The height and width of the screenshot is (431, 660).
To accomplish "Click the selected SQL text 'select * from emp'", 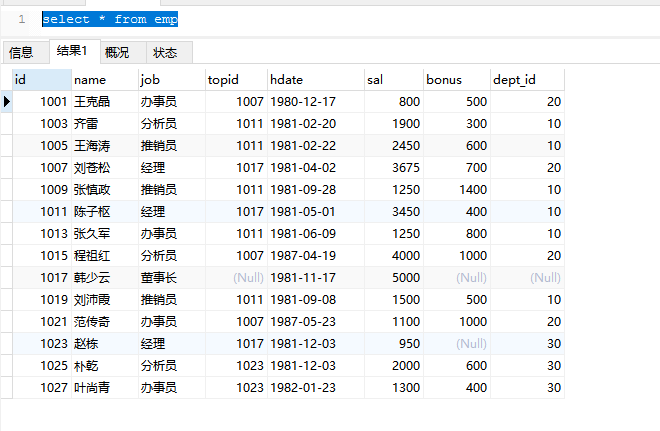I will click(110, 19).
